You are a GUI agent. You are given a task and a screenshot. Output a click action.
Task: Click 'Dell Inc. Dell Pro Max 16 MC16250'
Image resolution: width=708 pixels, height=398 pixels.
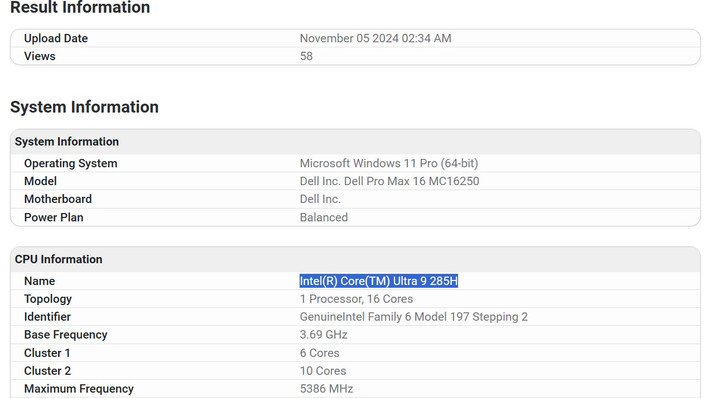point(389,181)
